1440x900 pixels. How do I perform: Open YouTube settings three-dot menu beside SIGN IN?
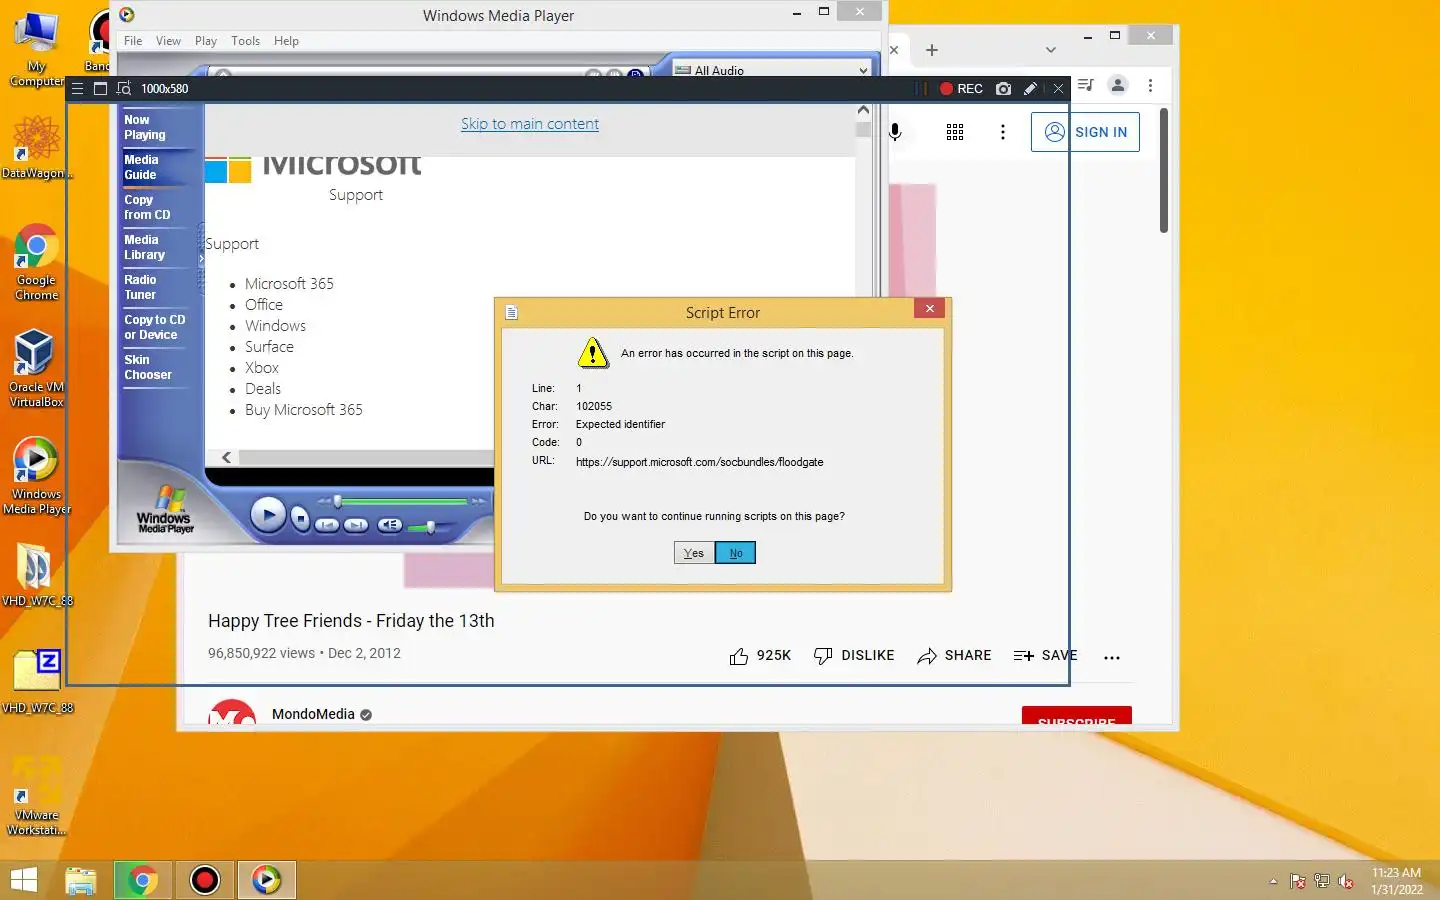coord(1003,132)
